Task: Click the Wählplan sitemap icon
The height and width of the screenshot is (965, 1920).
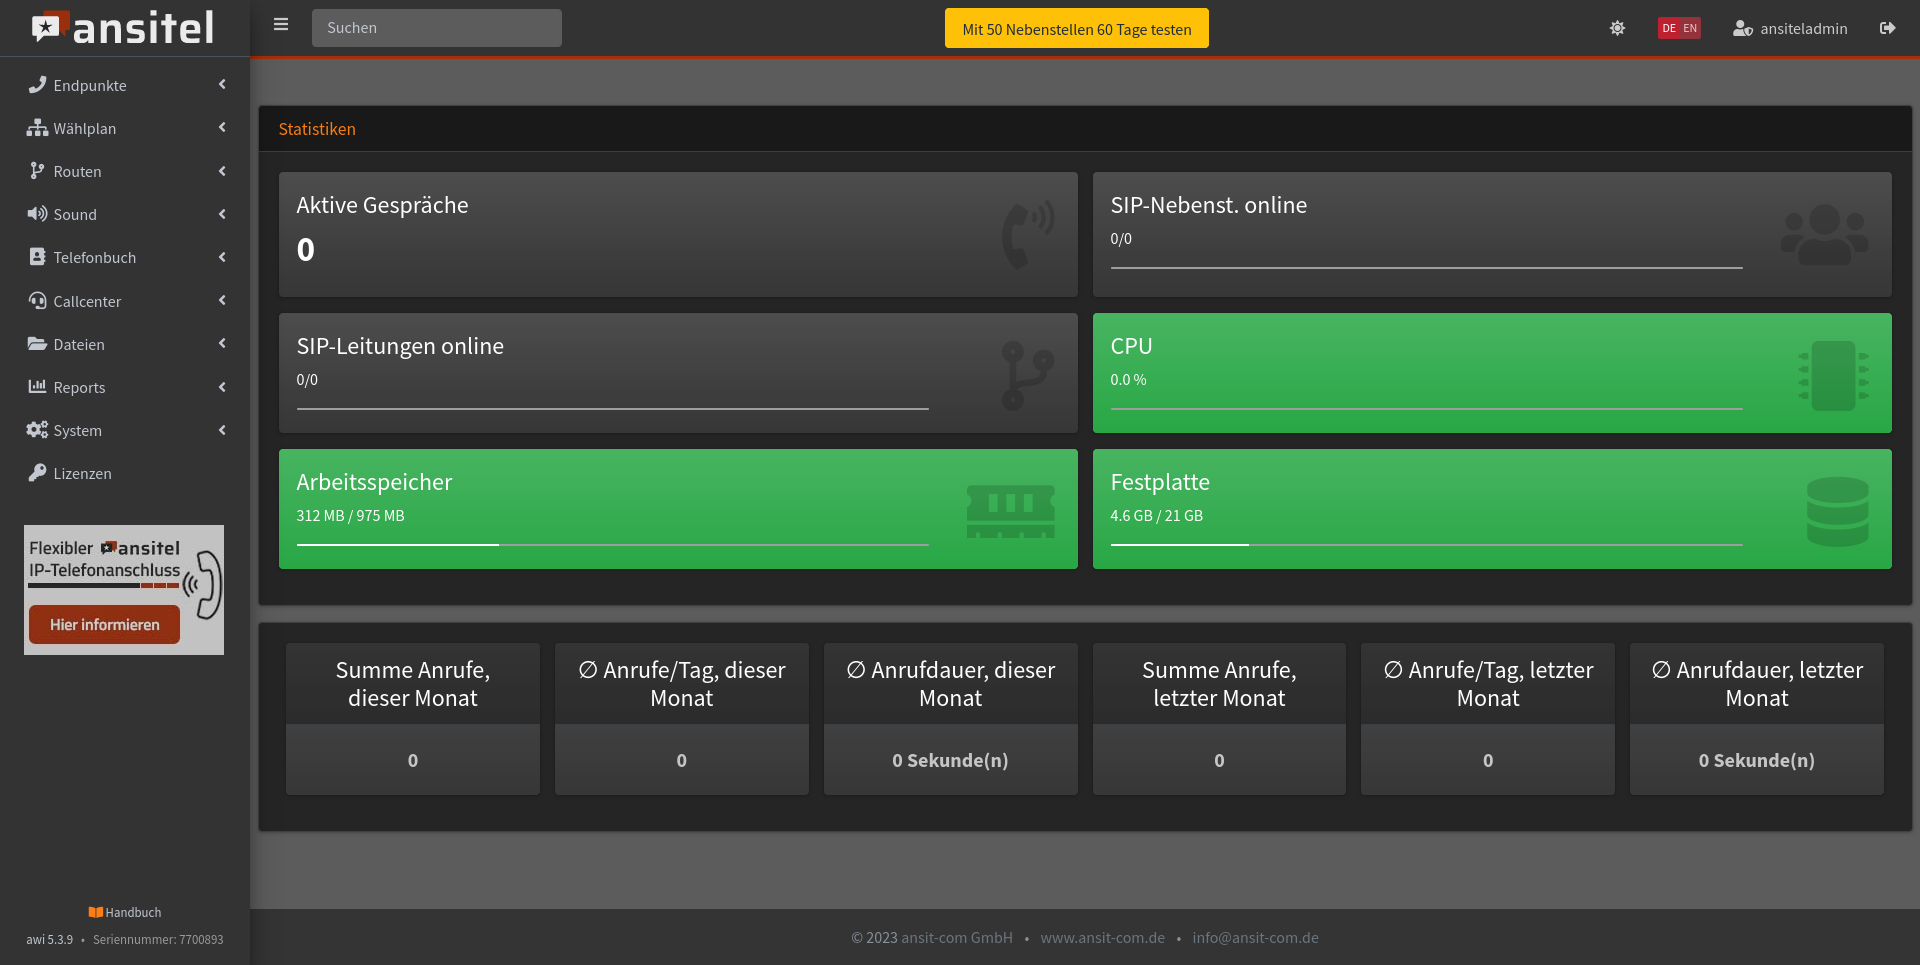Action: tap(37, 128)
